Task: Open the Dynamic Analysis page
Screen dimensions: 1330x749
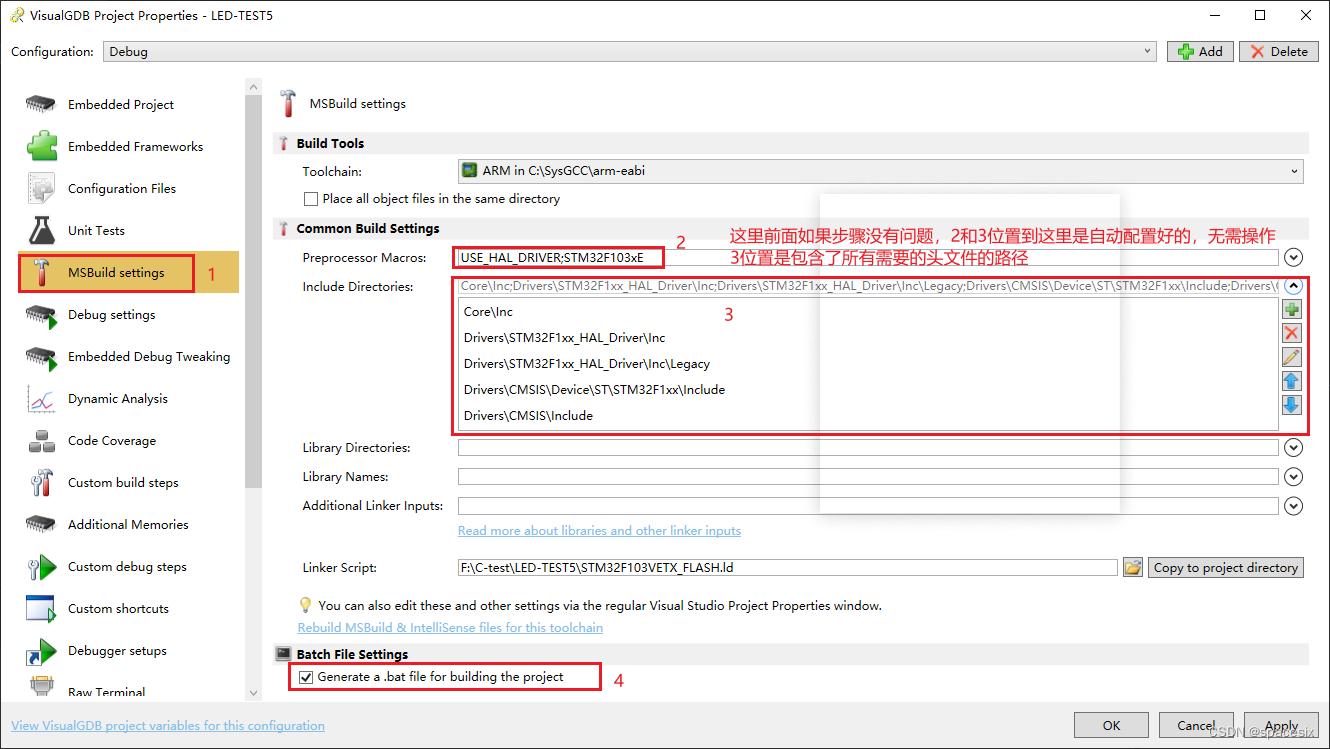Action: click(x=118, y=399)
